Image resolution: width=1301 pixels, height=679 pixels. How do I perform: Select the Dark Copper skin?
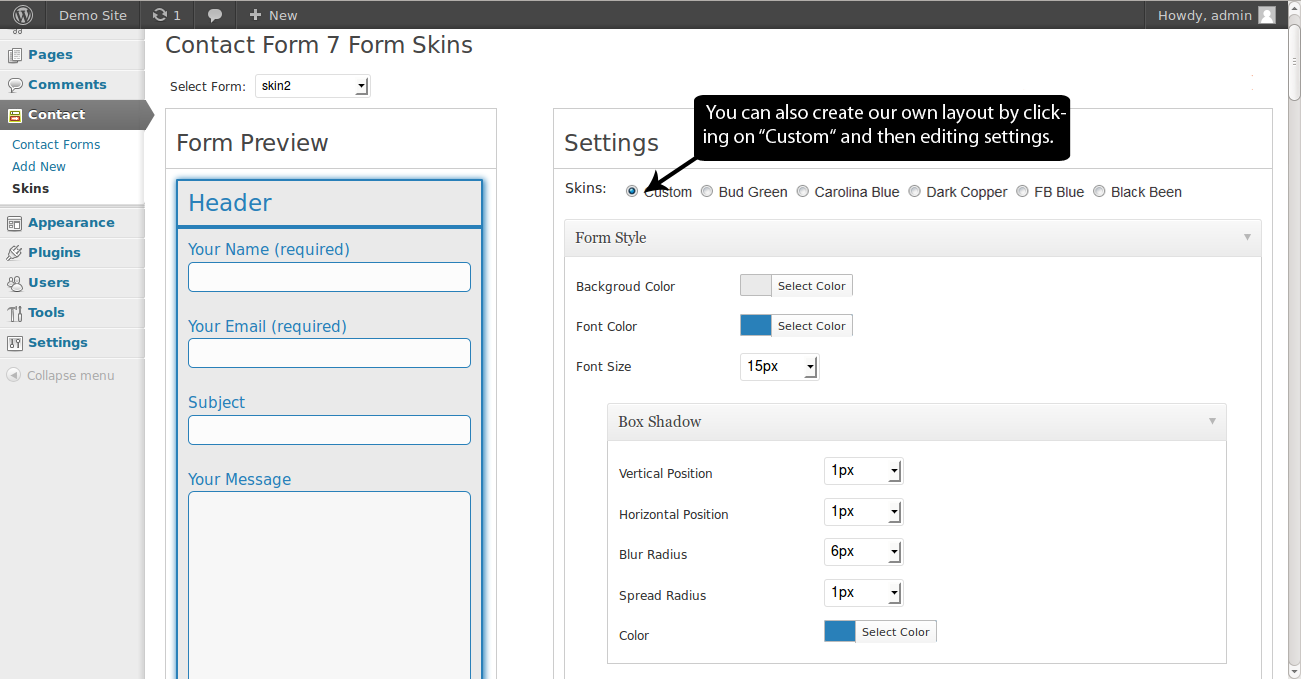tap(915, 192)
